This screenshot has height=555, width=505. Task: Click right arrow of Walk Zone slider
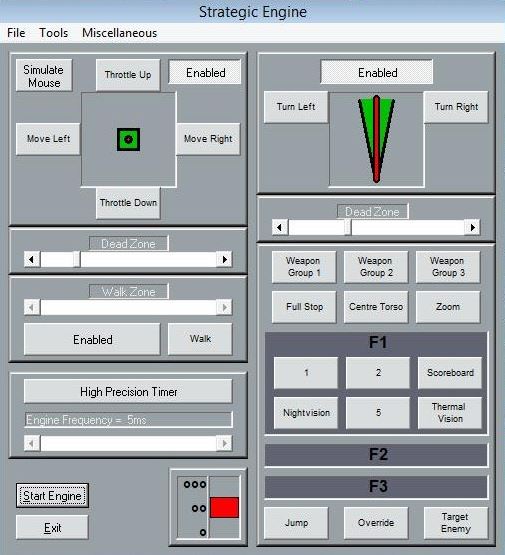point(224,307)
